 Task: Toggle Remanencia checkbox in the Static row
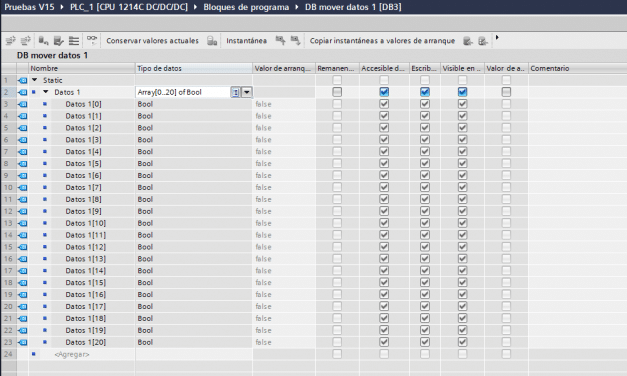pos(337,80)
